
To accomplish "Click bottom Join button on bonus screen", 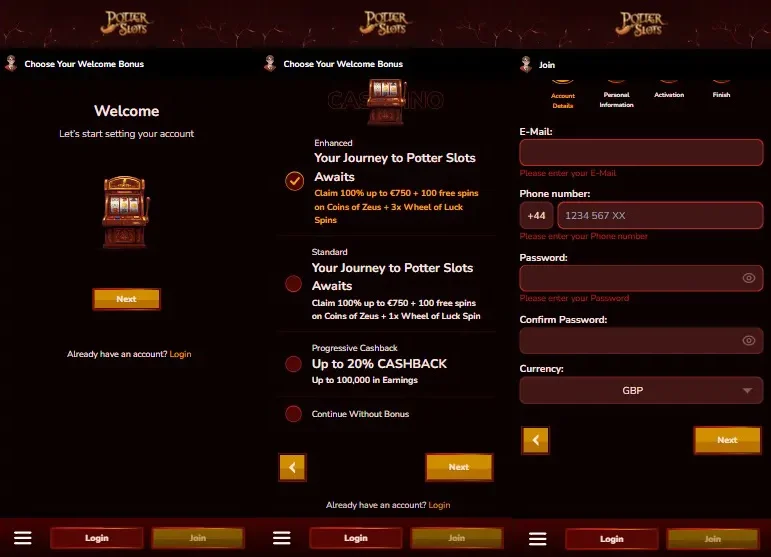I will pos(457,538).
